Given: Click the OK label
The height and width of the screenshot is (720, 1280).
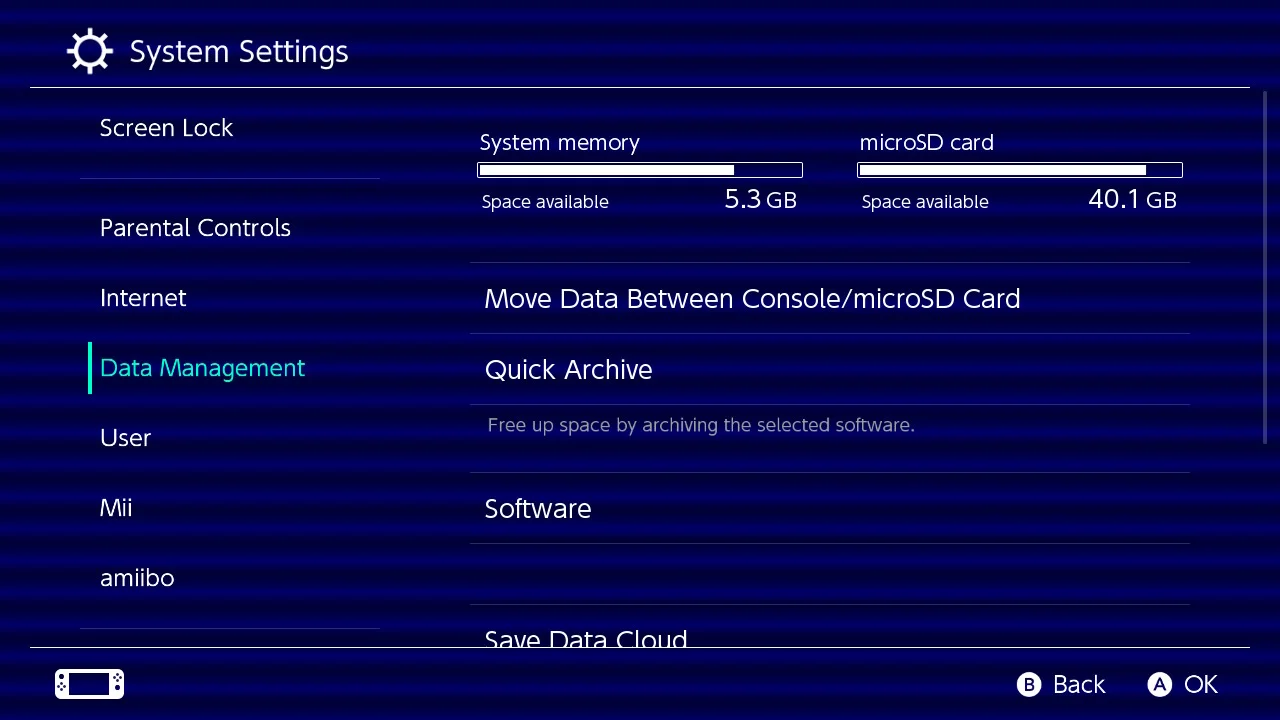Looking at the screenshot, I should point(1200,684).
